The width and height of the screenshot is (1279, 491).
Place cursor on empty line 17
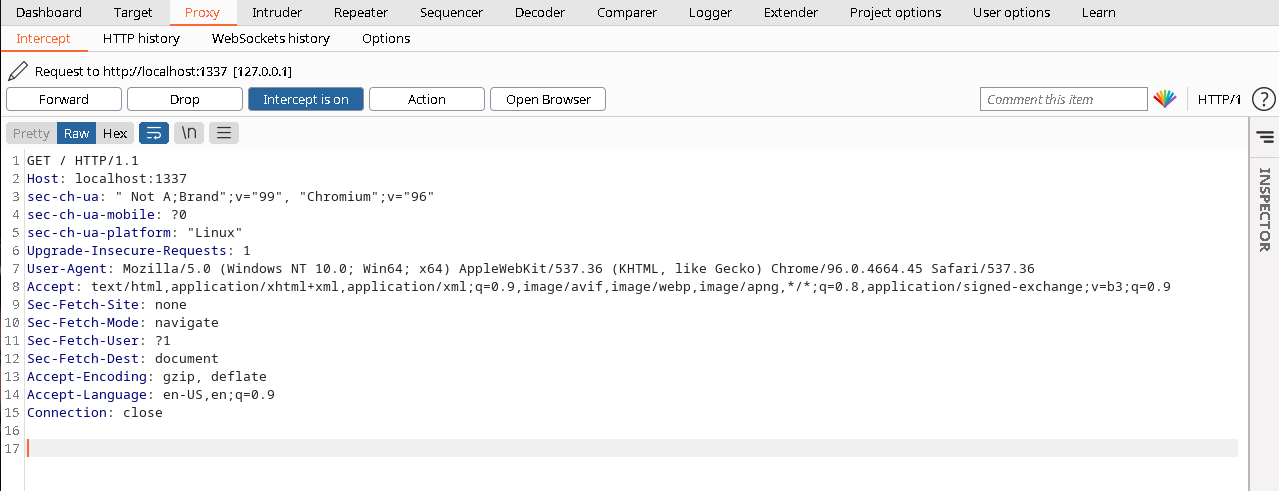pyautogui.click(x=632, y=448)
